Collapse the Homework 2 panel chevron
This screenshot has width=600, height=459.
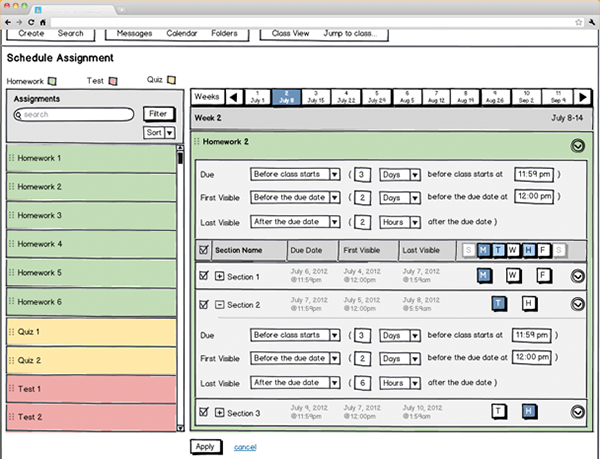click(577, 146)
